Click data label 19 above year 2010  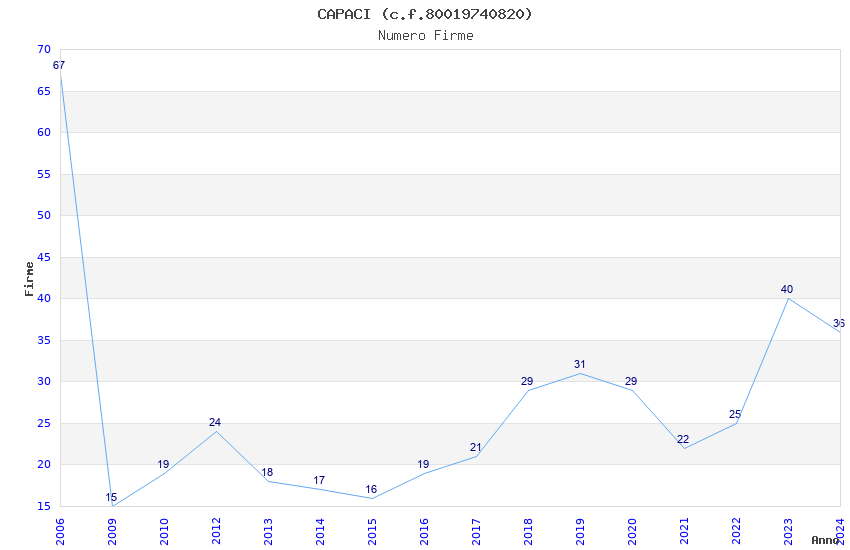[x=163, y=464]
